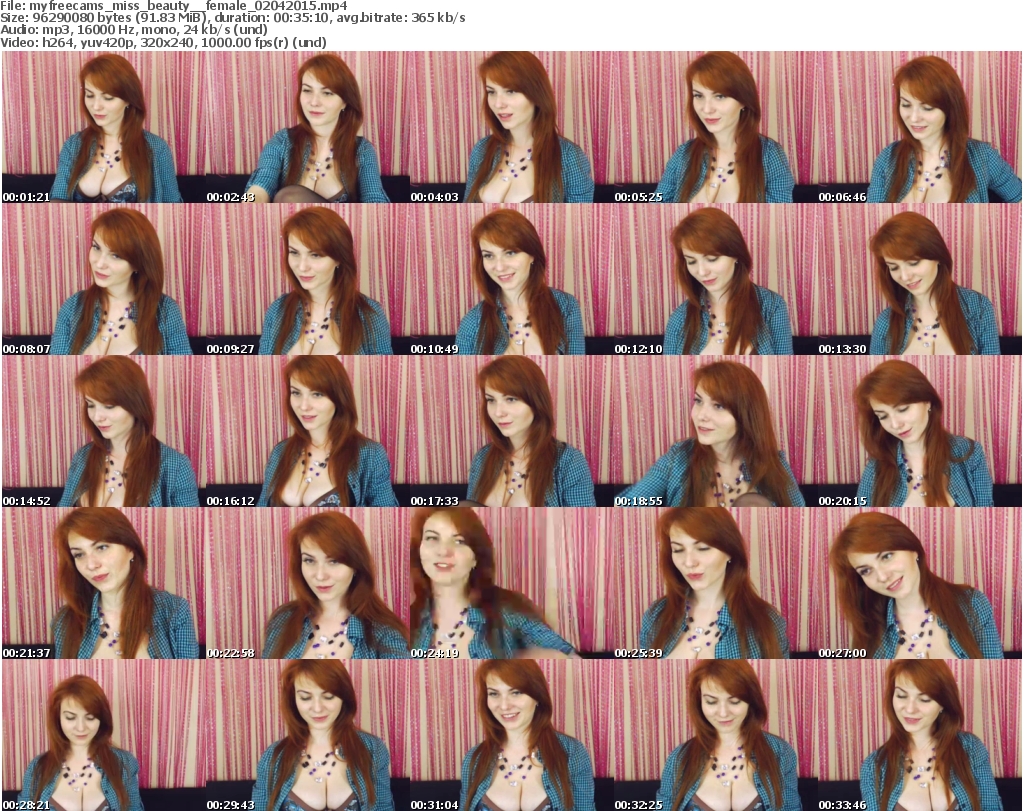The image size is (1024, 811).
Task: Click the thumbnail timestamped 00:21:37
Action: (x=104, y=583)
